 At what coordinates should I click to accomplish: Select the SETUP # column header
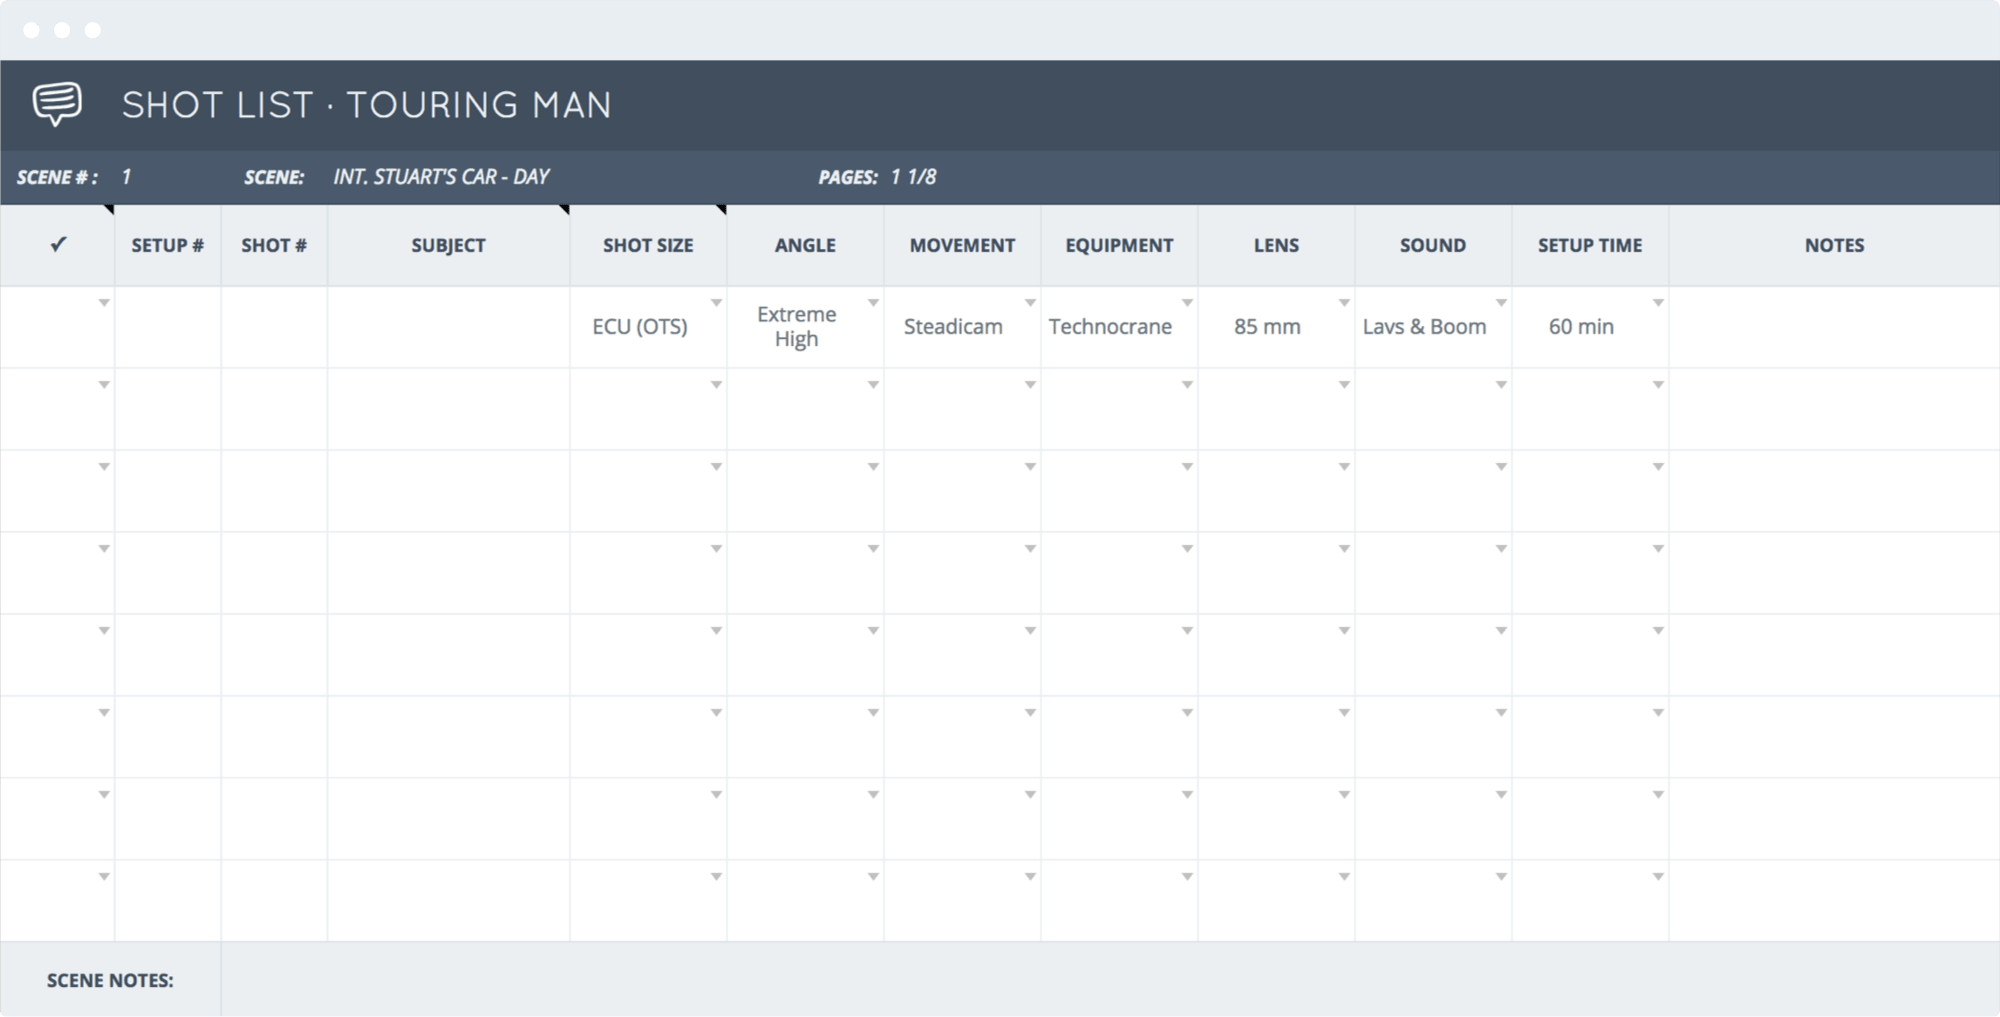pos(167,245)
